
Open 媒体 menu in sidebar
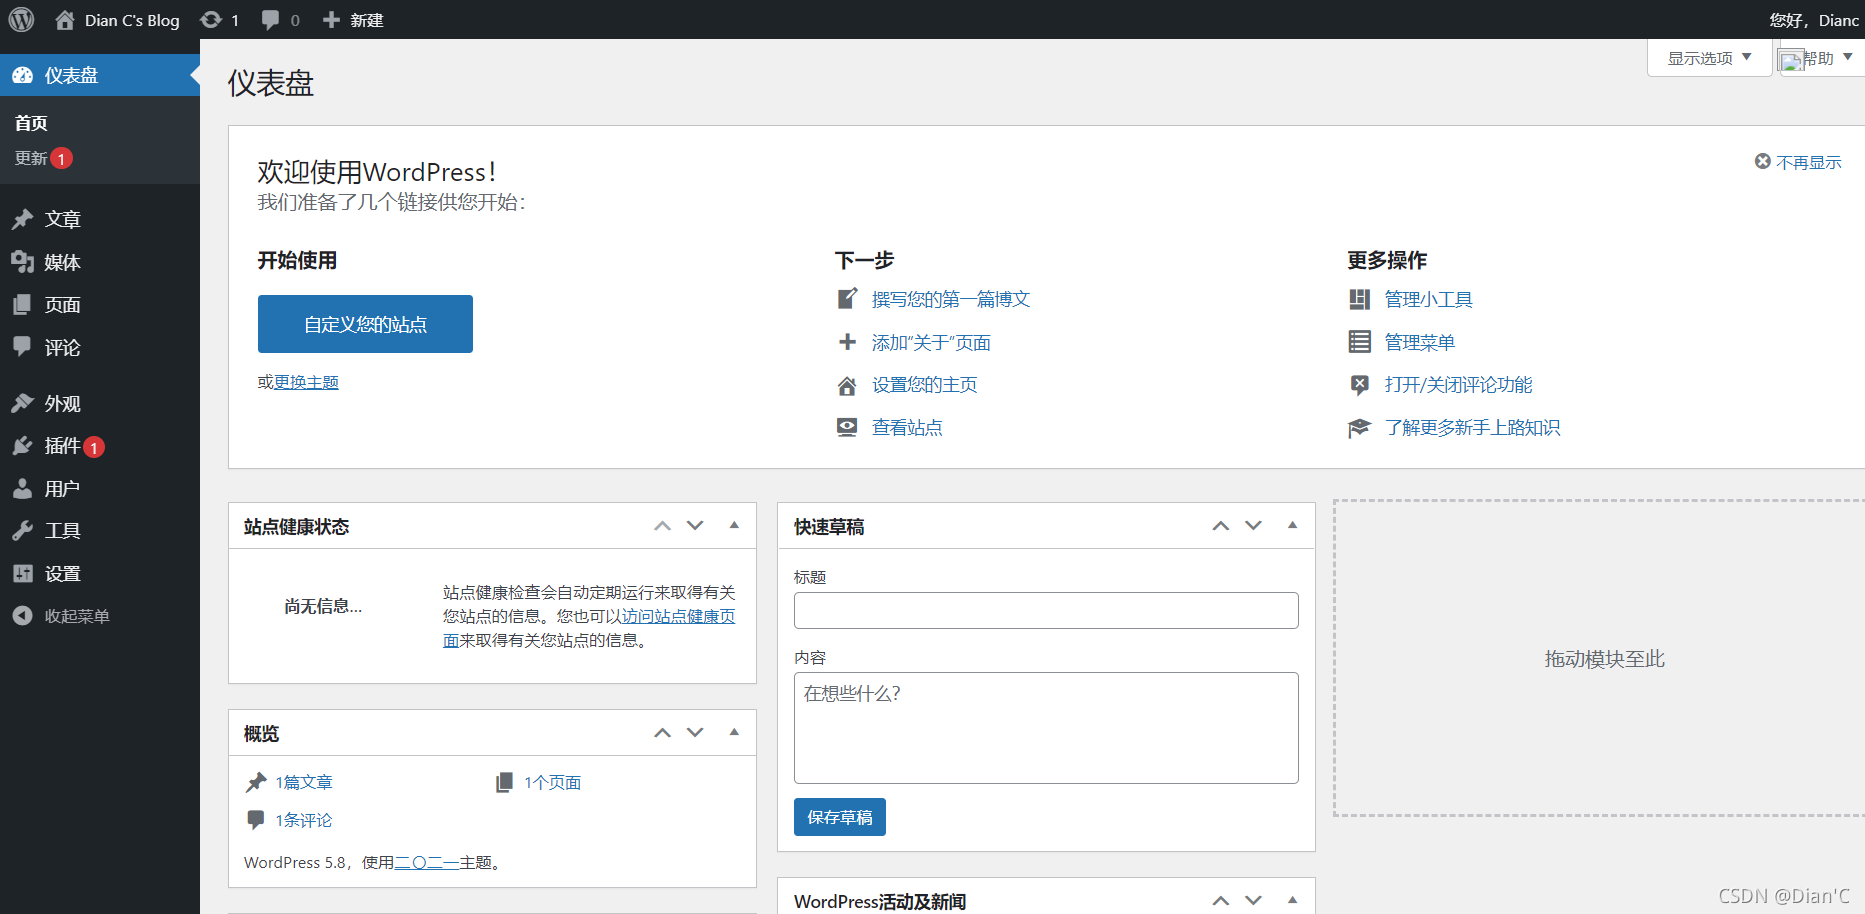click(x=100, y=262)
